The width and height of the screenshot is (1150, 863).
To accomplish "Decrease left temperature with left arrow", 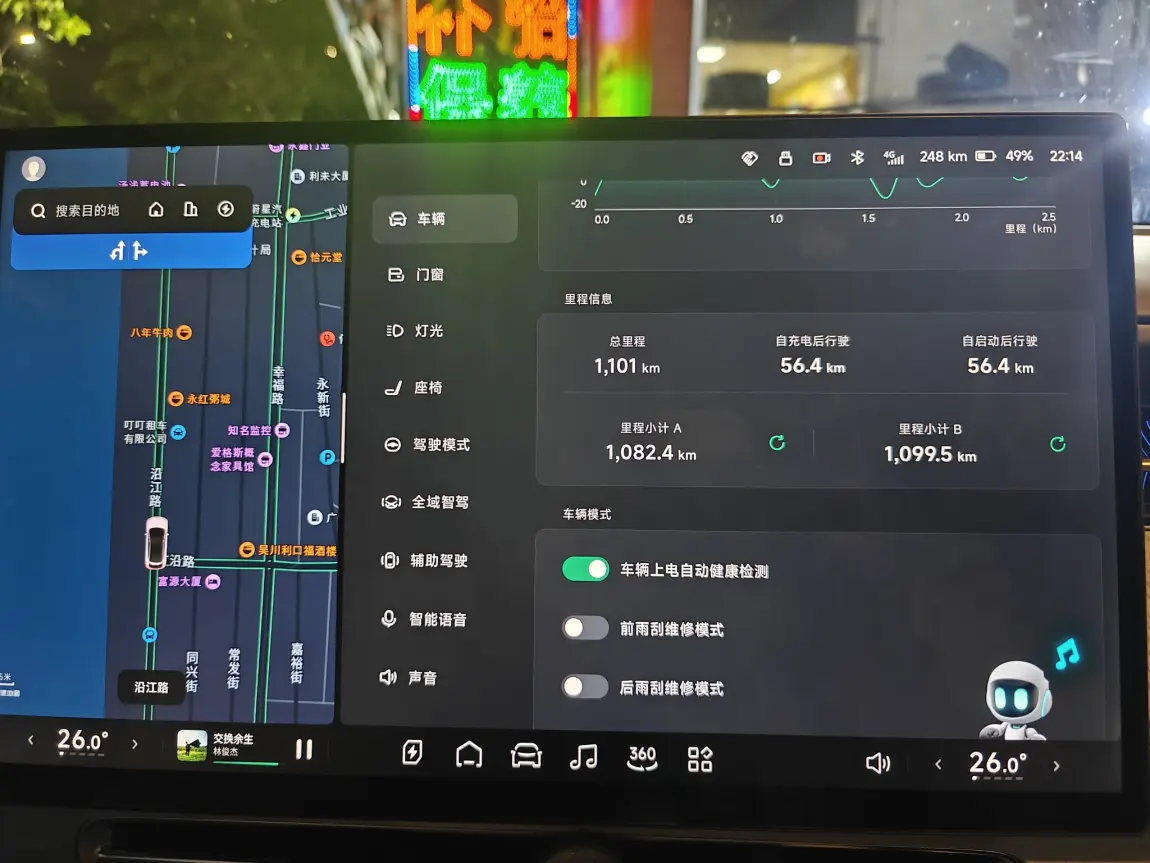I will click(30, 741).
